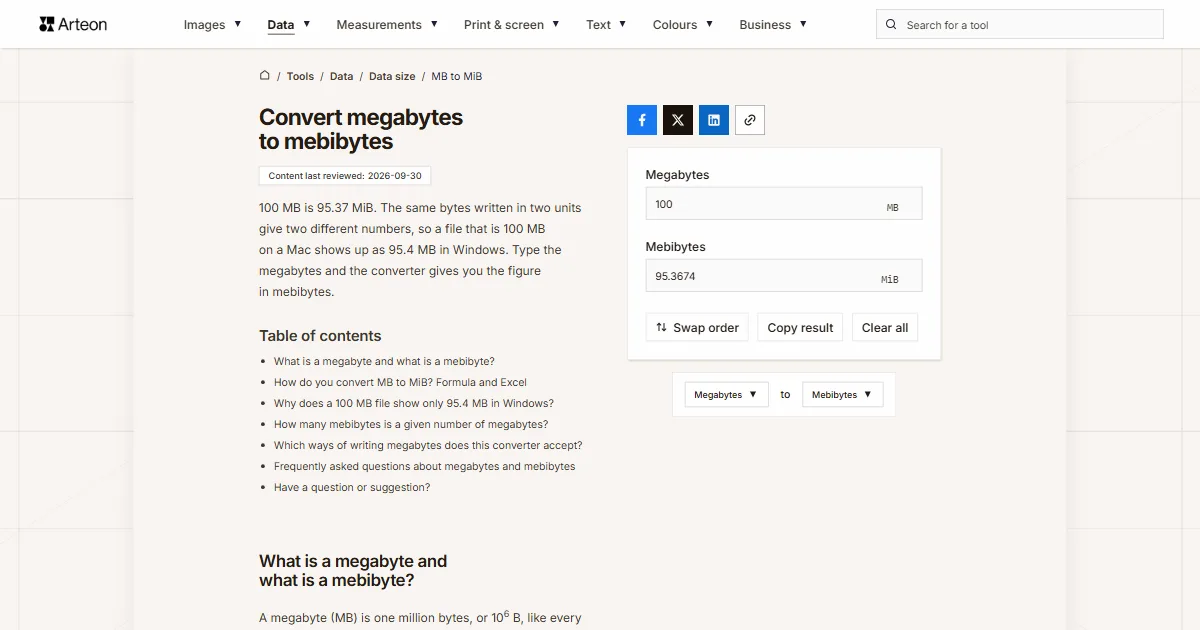Image resolution: width=1200 pixels, height=630 pixels.
Task: Click the 'Convert megabytes to mebibytes' heading
Action: click(361, 129)
